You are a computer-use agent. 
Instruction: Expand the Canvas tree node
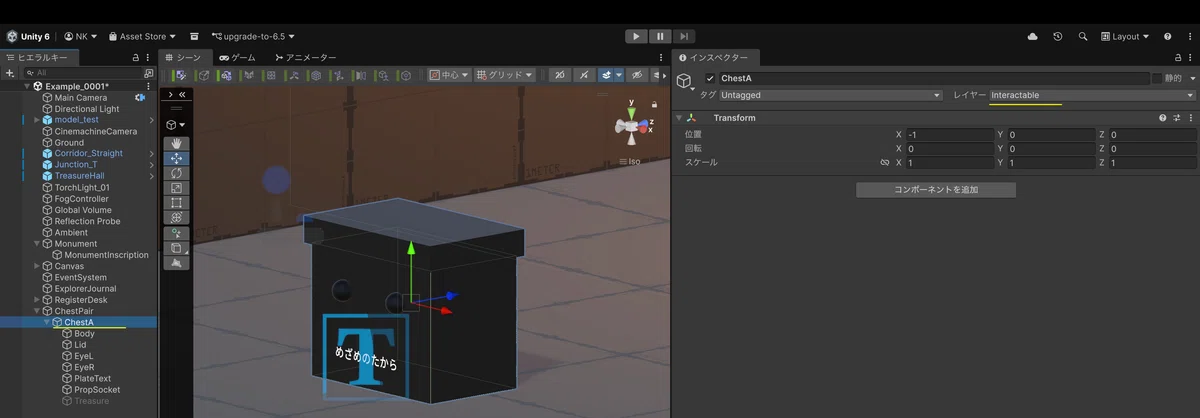[37, 266]
